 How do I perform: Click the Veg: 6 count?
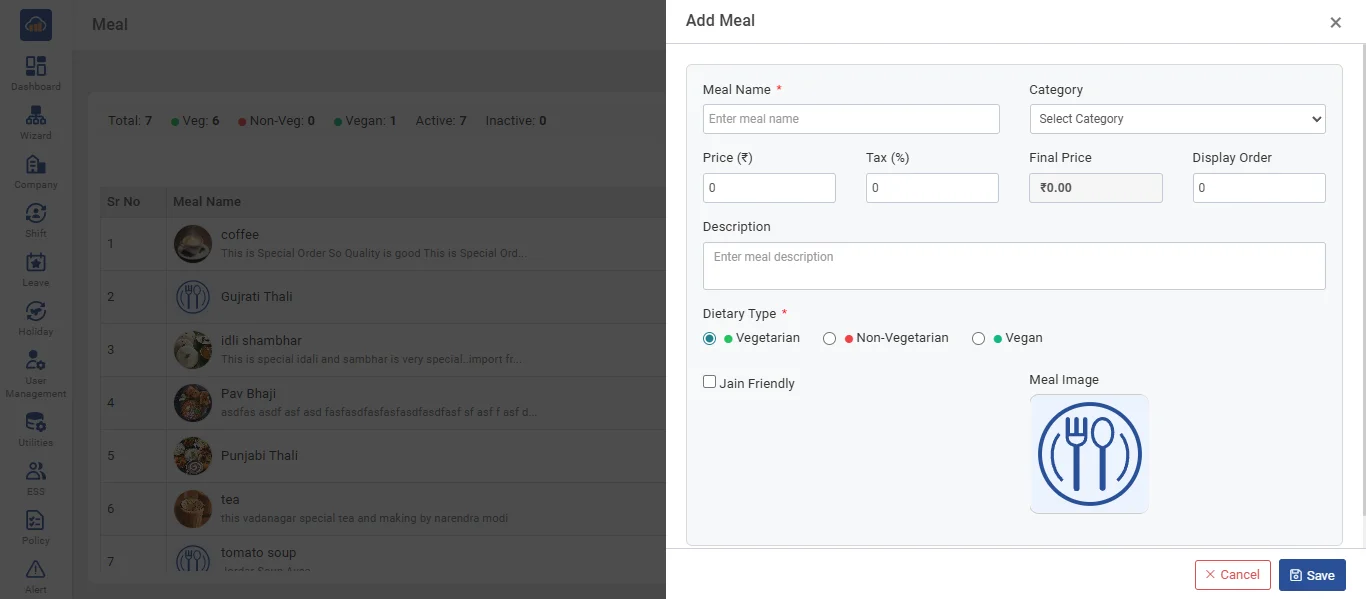[x=195, y=121]
